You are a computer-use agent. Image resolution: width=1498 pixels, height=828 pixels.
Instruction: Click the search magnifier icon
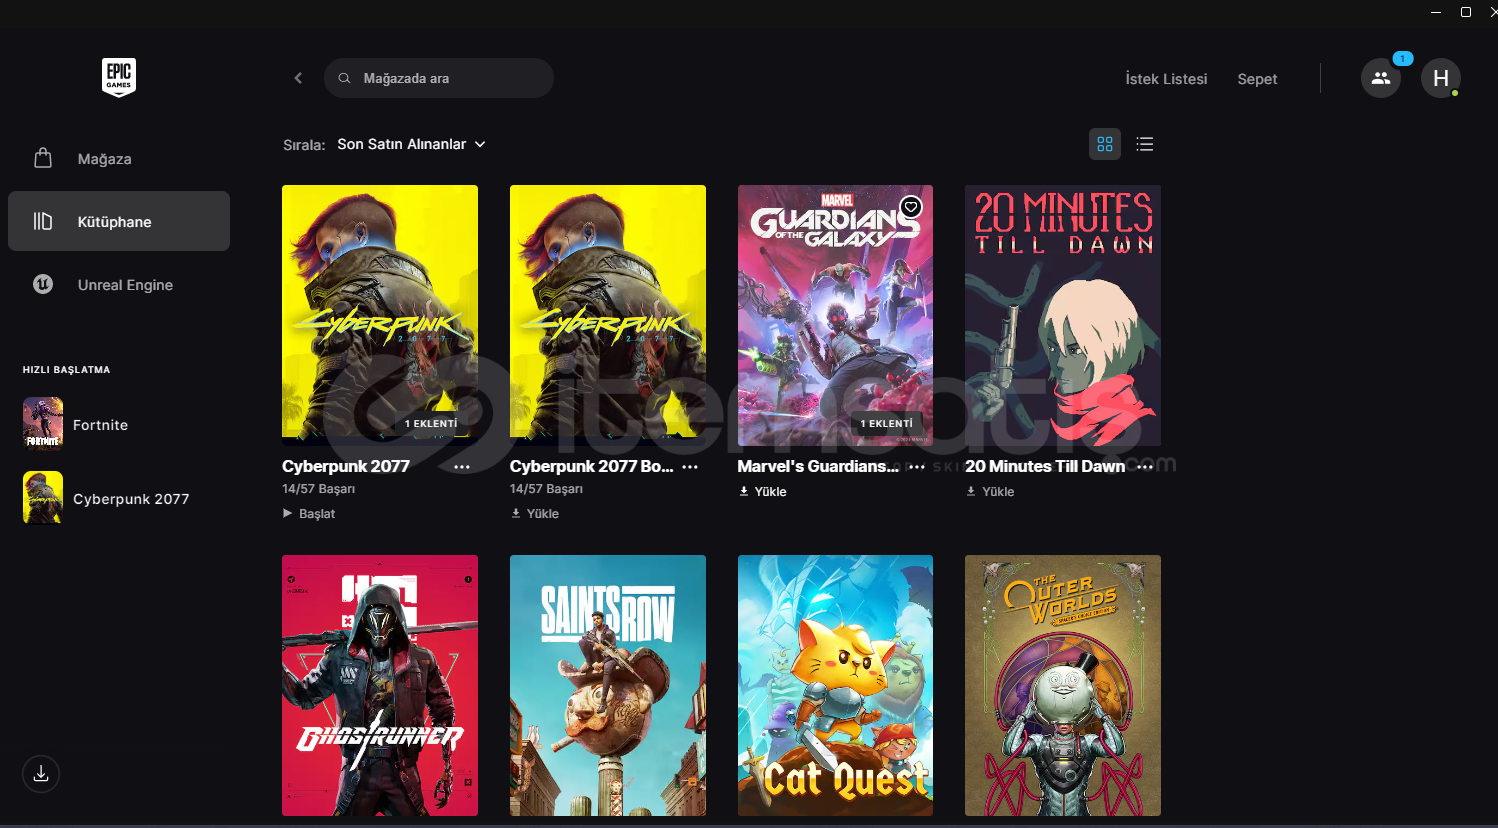(x=344, y=78)
